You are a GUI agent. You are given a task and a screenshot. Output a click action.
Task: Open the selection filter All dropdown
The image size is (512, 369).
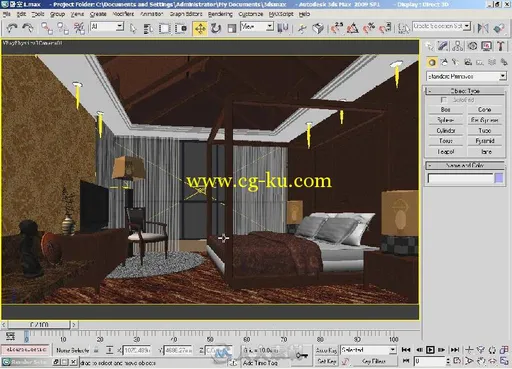pyautogui.click(x=107, y=27)
